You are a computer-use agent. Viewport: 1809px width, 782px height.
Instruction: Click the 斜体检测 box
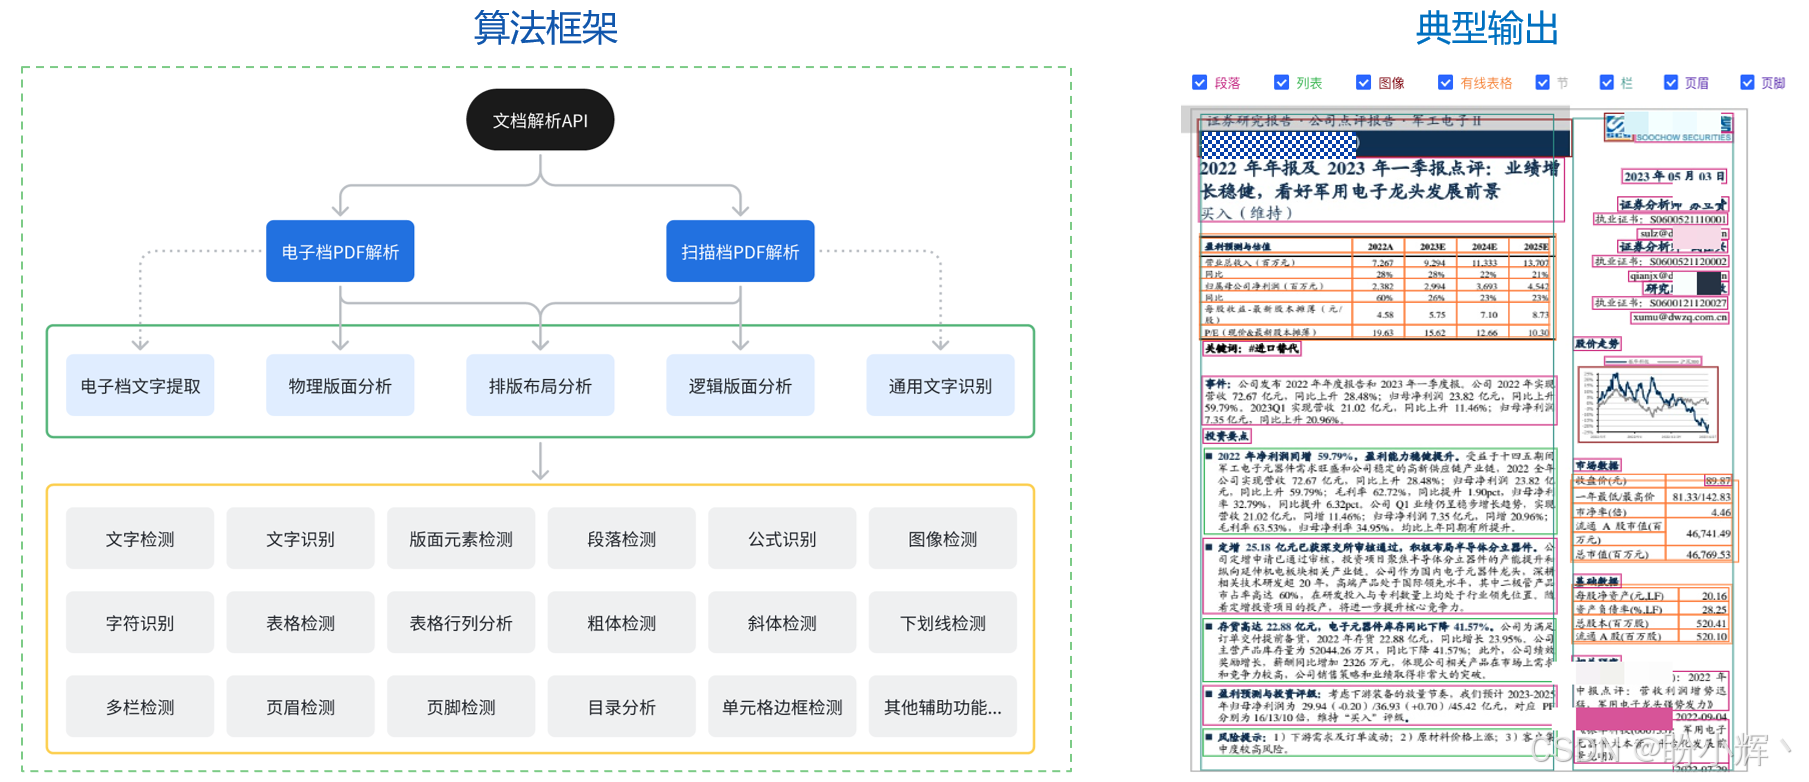pos(782,622)
